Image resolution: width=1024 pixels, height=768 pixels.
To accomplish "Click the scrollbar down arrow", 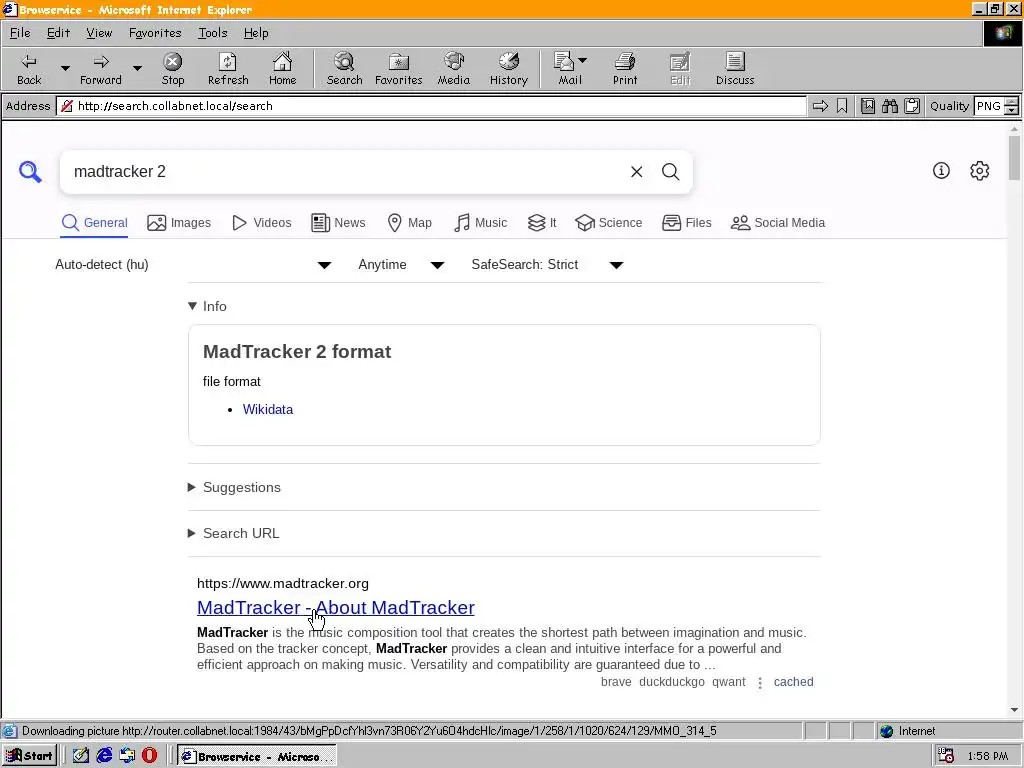I will coord(1014,709).
